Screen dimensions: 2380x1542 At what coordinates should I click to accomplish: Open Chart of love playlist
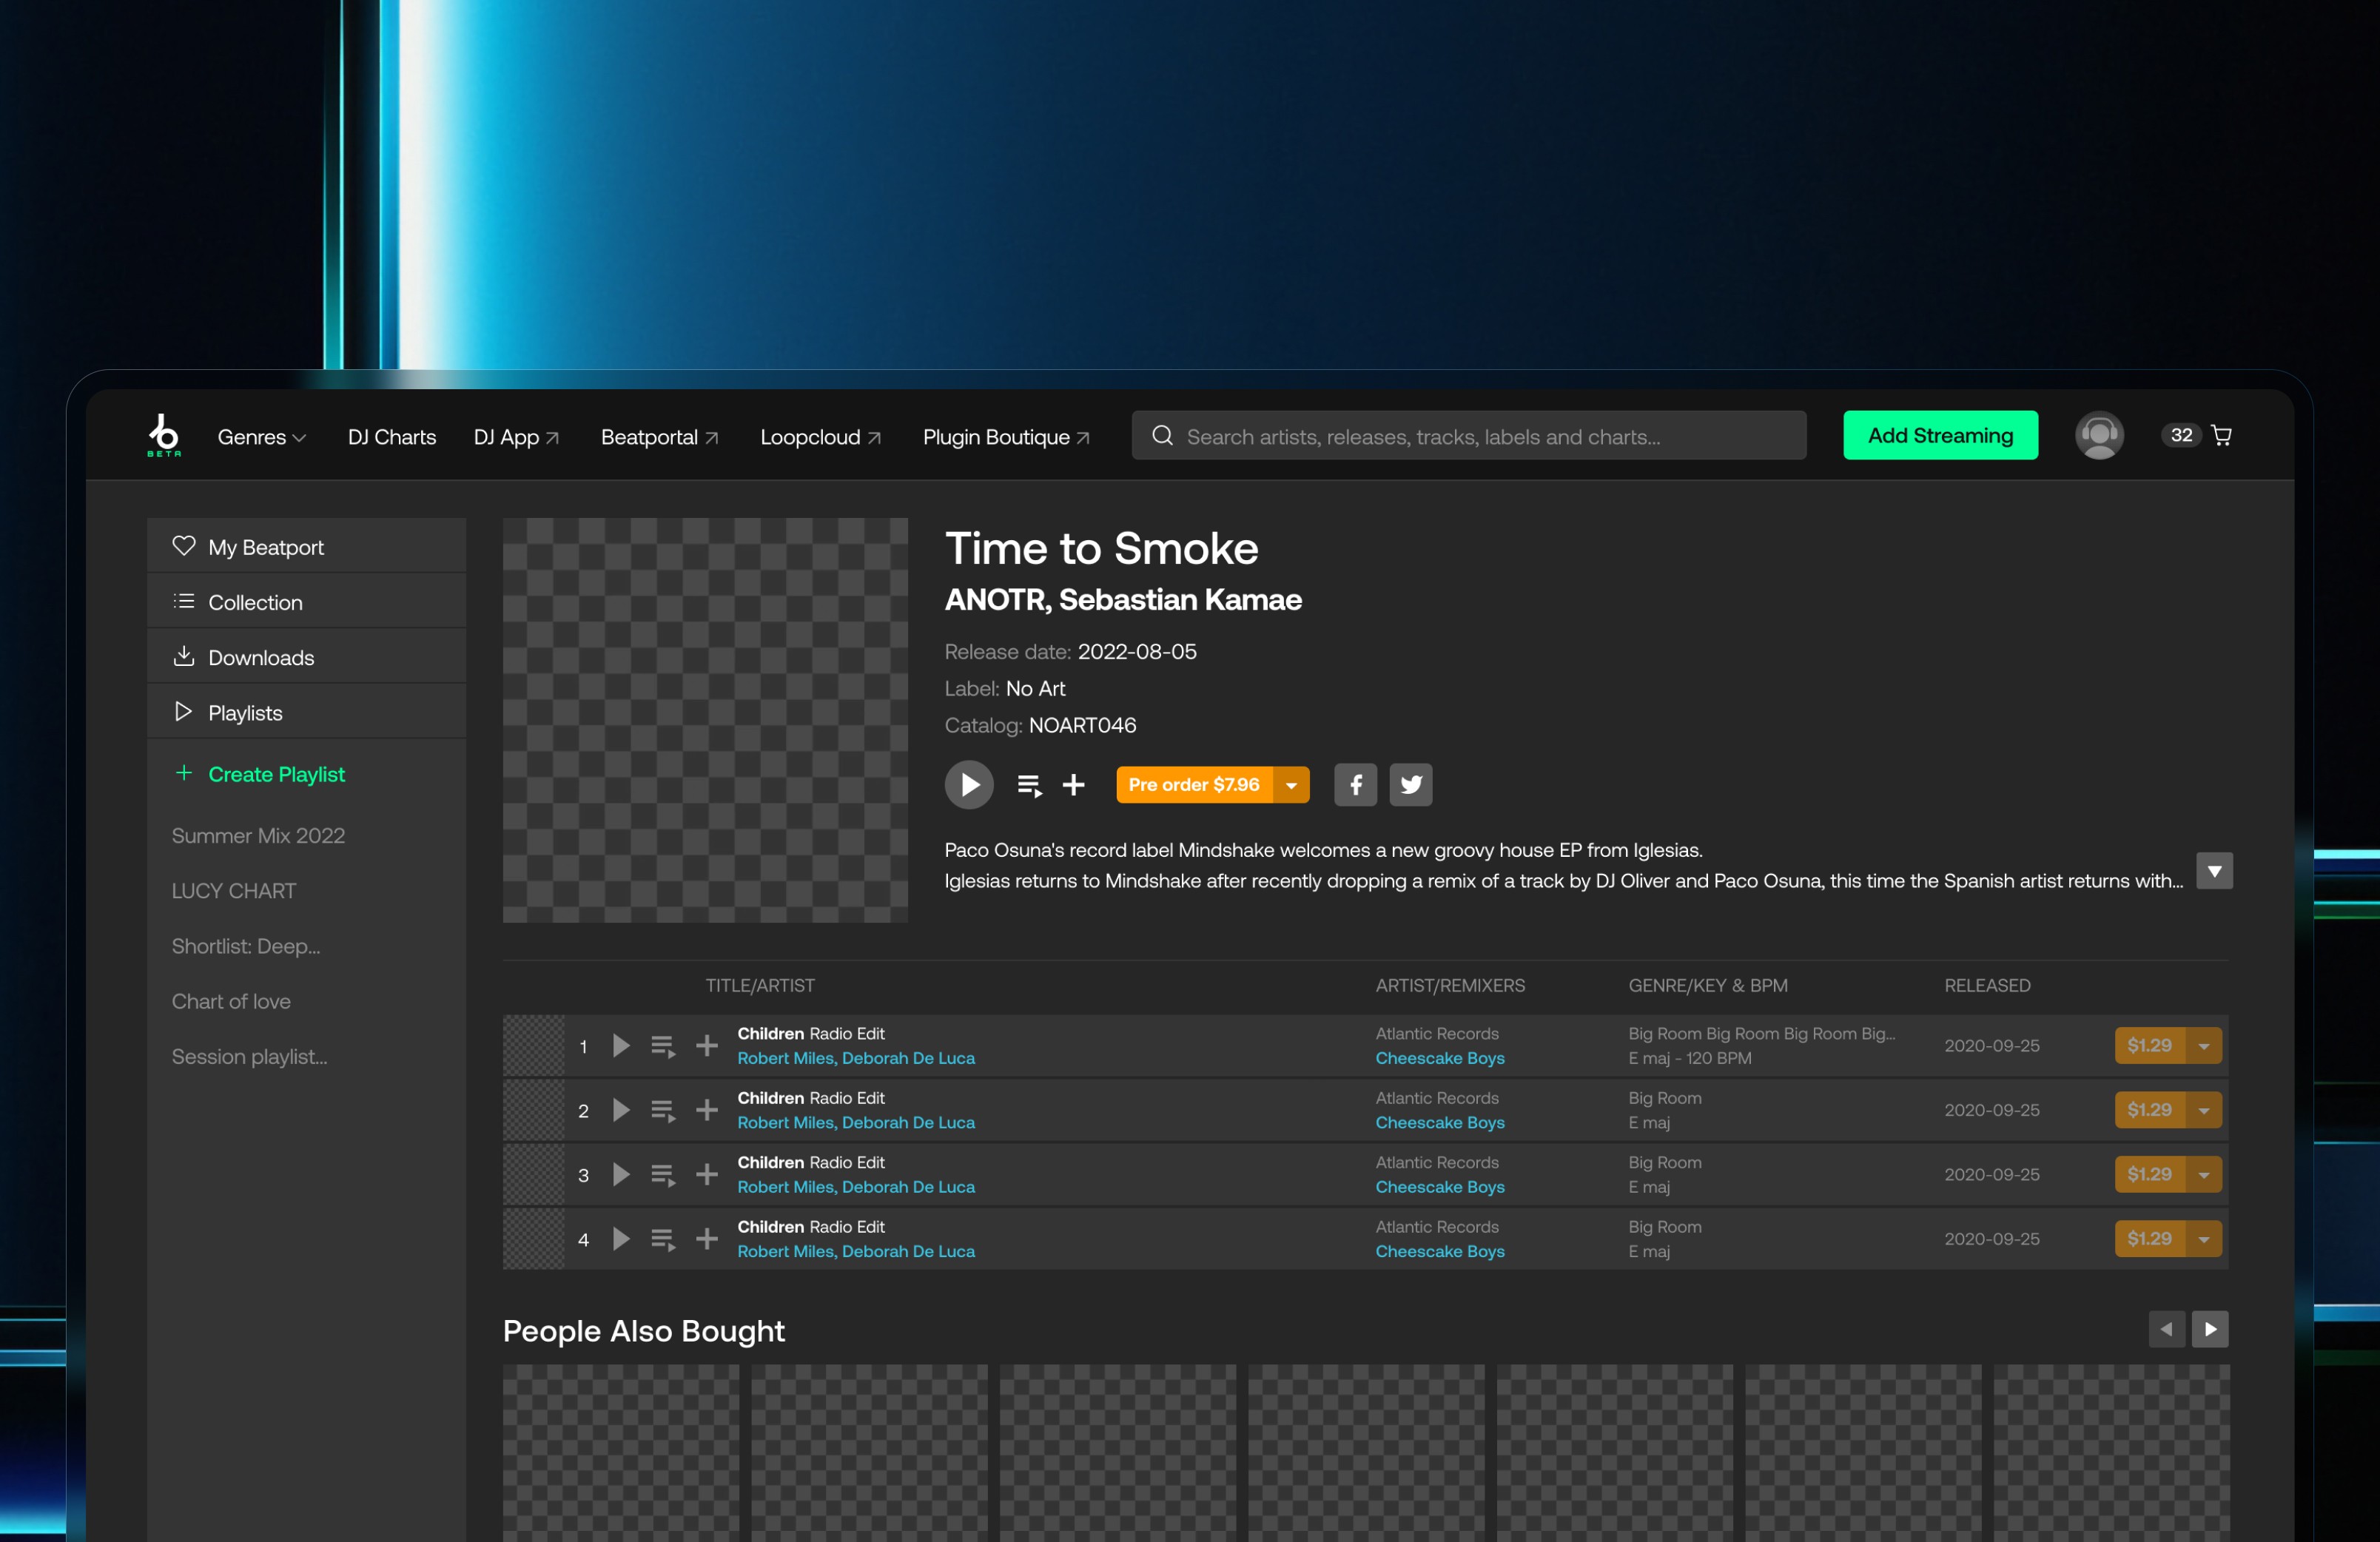click(x=231, y=1001)
